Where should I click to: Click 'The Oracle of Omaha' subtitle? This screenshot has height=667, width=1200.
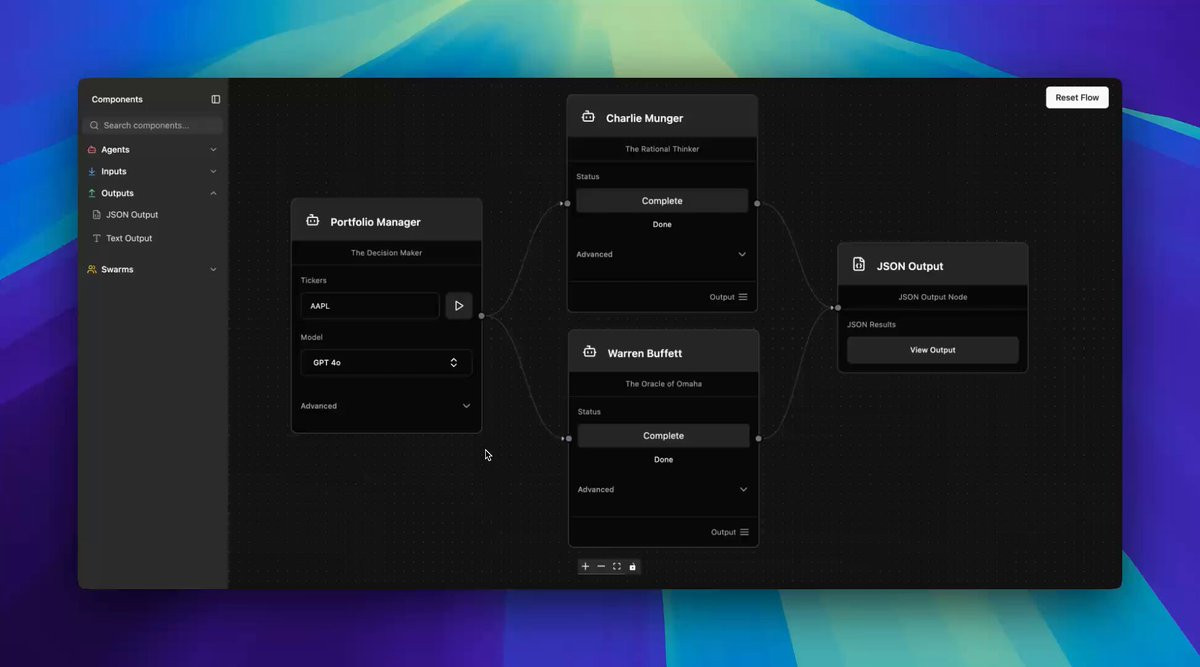click(663, 384)
